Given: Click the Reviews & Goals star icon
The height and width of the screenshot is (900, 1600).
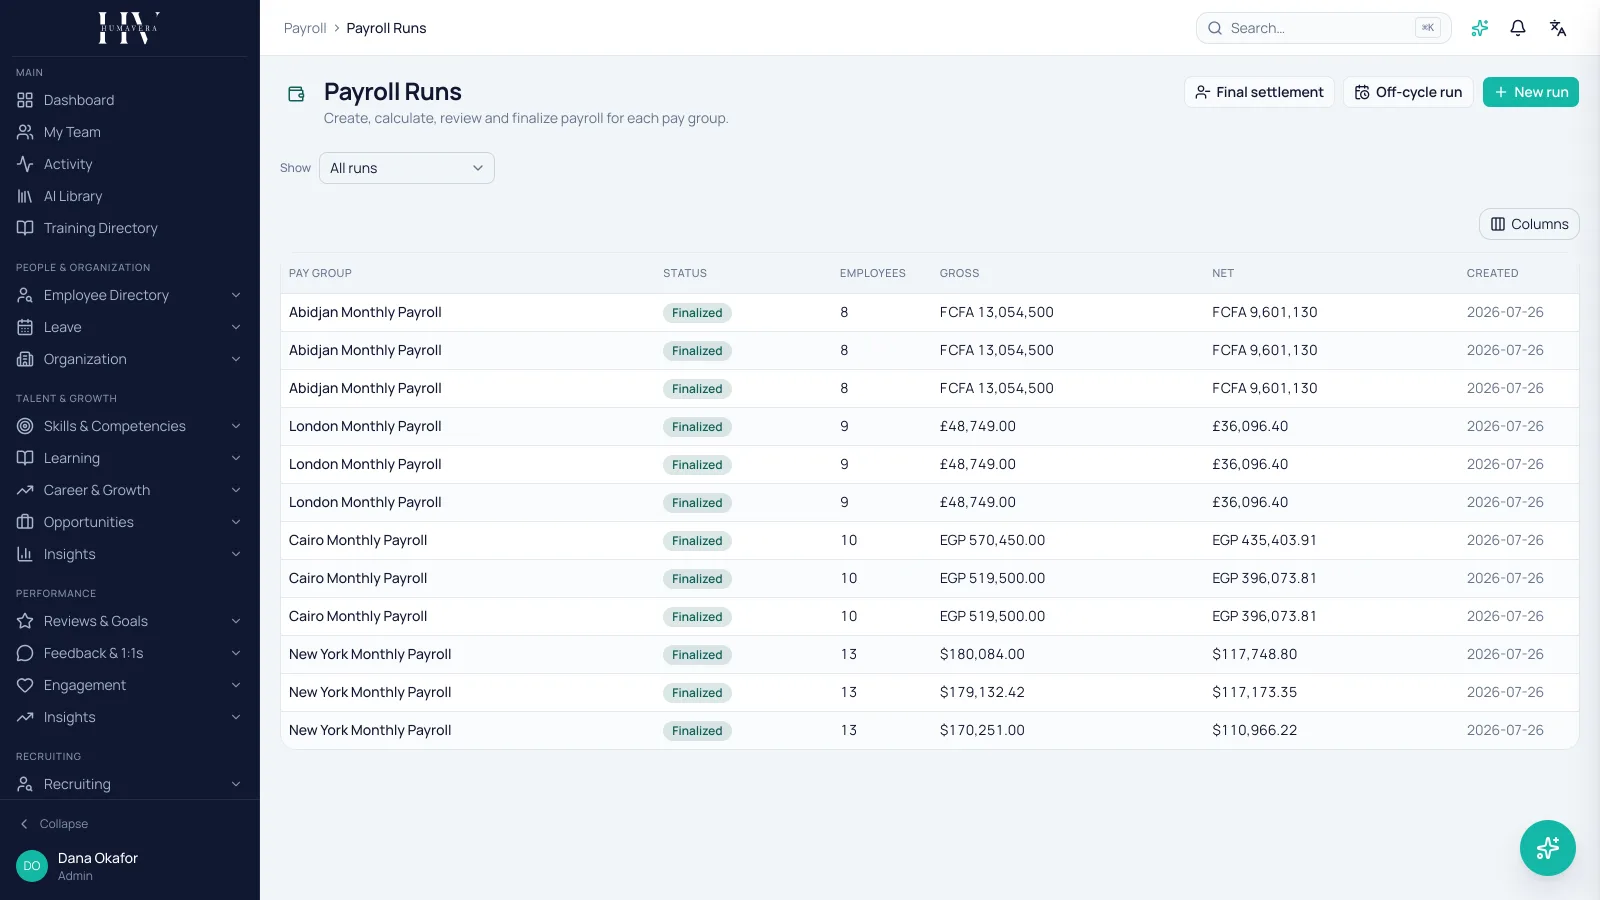Looking at the screenshot, I should tap(25, 621).
